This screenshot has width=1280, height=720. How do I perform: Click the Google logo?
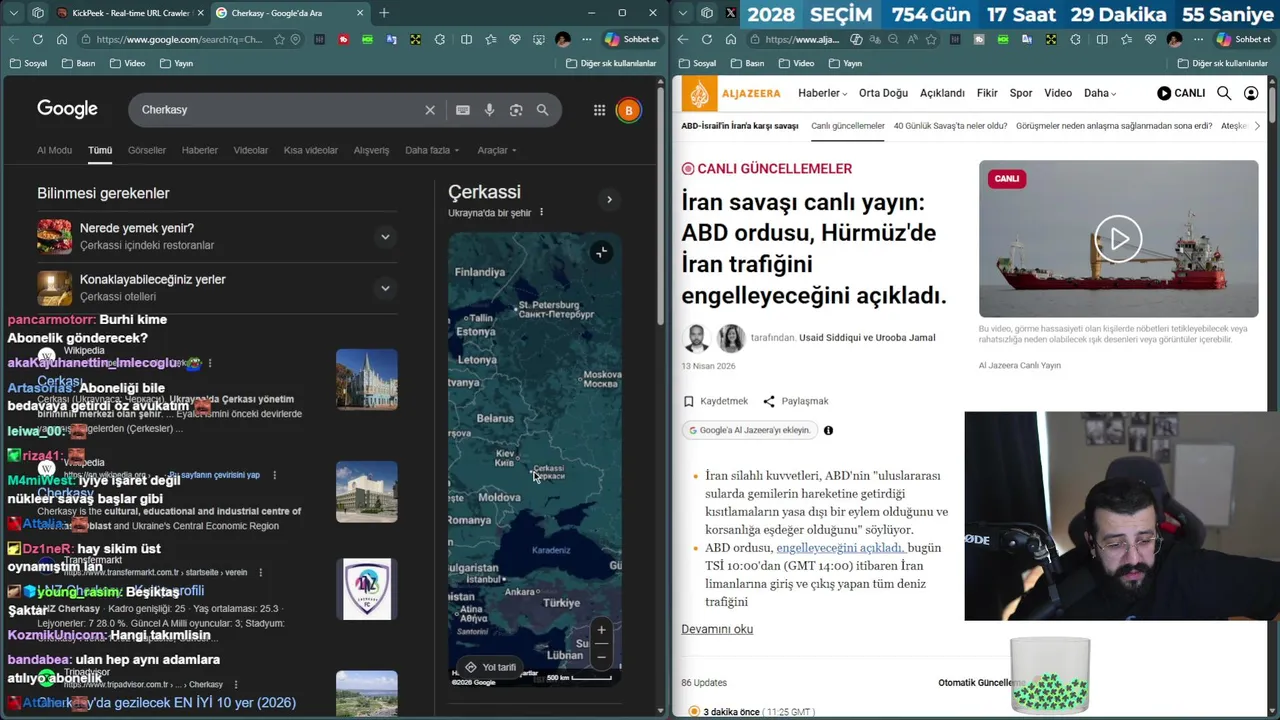(x=67, y=109)
